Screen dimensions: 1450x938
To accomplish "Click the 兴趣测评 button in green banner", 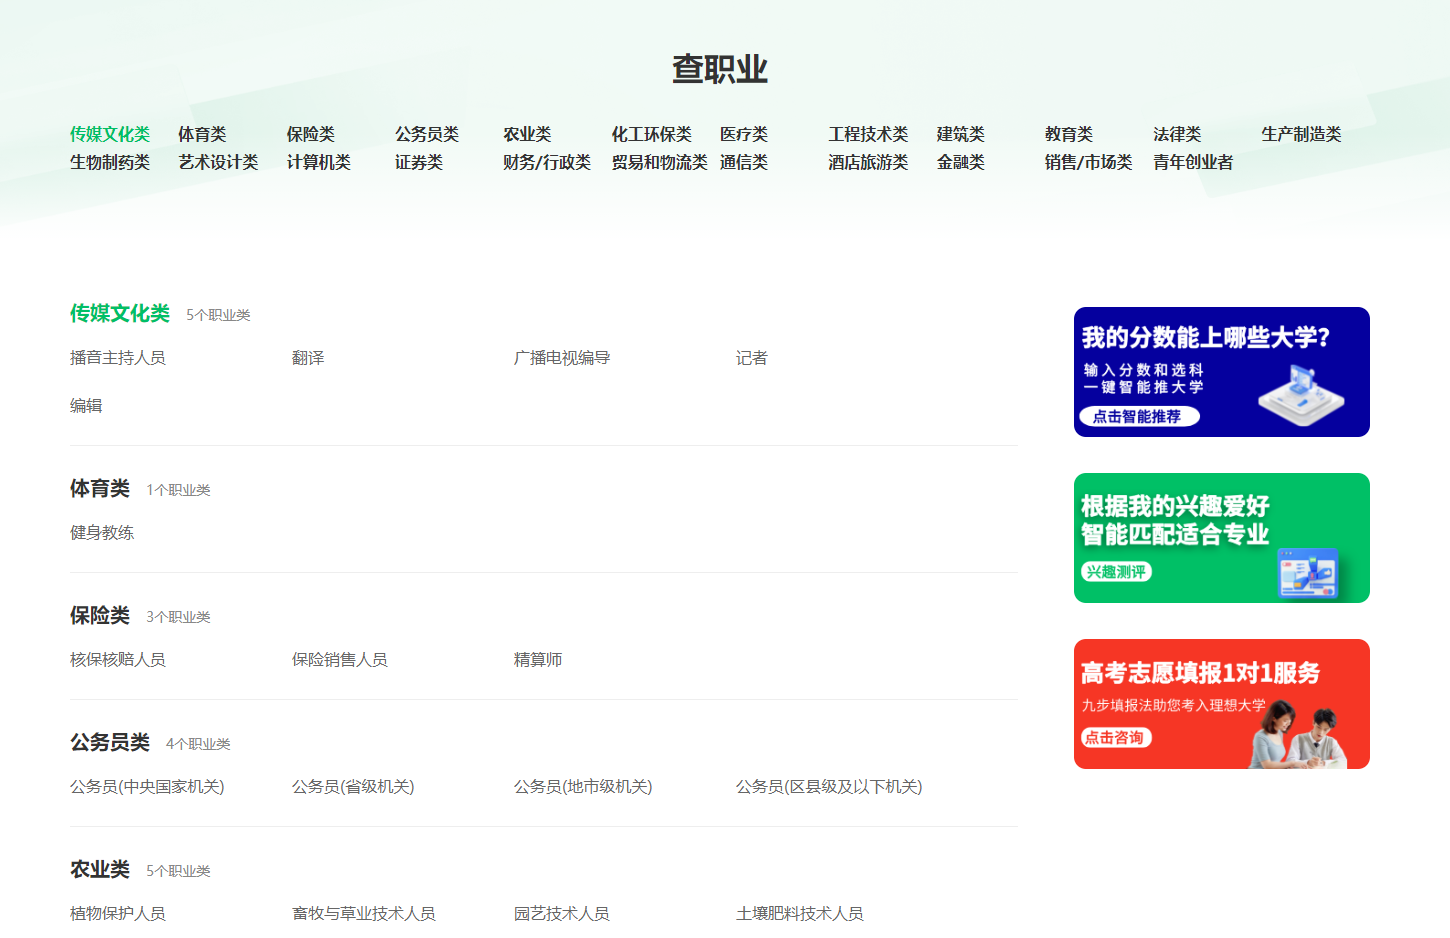I will tap(1116, 572).
